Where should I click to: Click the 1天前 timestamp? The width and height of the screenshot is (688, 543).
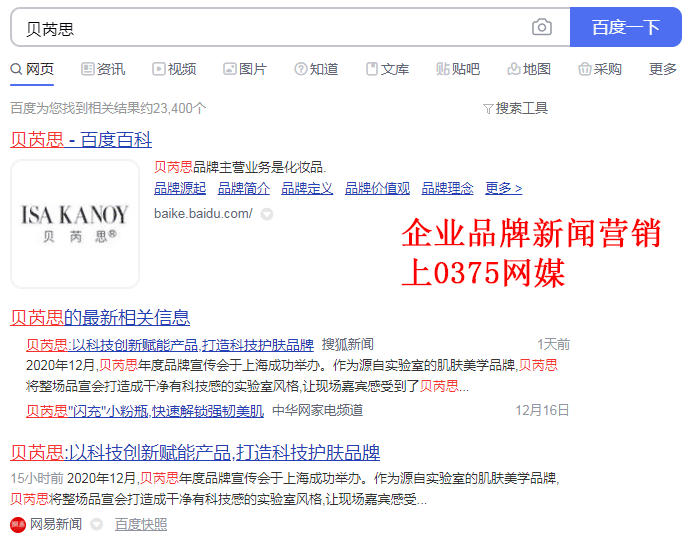click(x=553, y=345)
